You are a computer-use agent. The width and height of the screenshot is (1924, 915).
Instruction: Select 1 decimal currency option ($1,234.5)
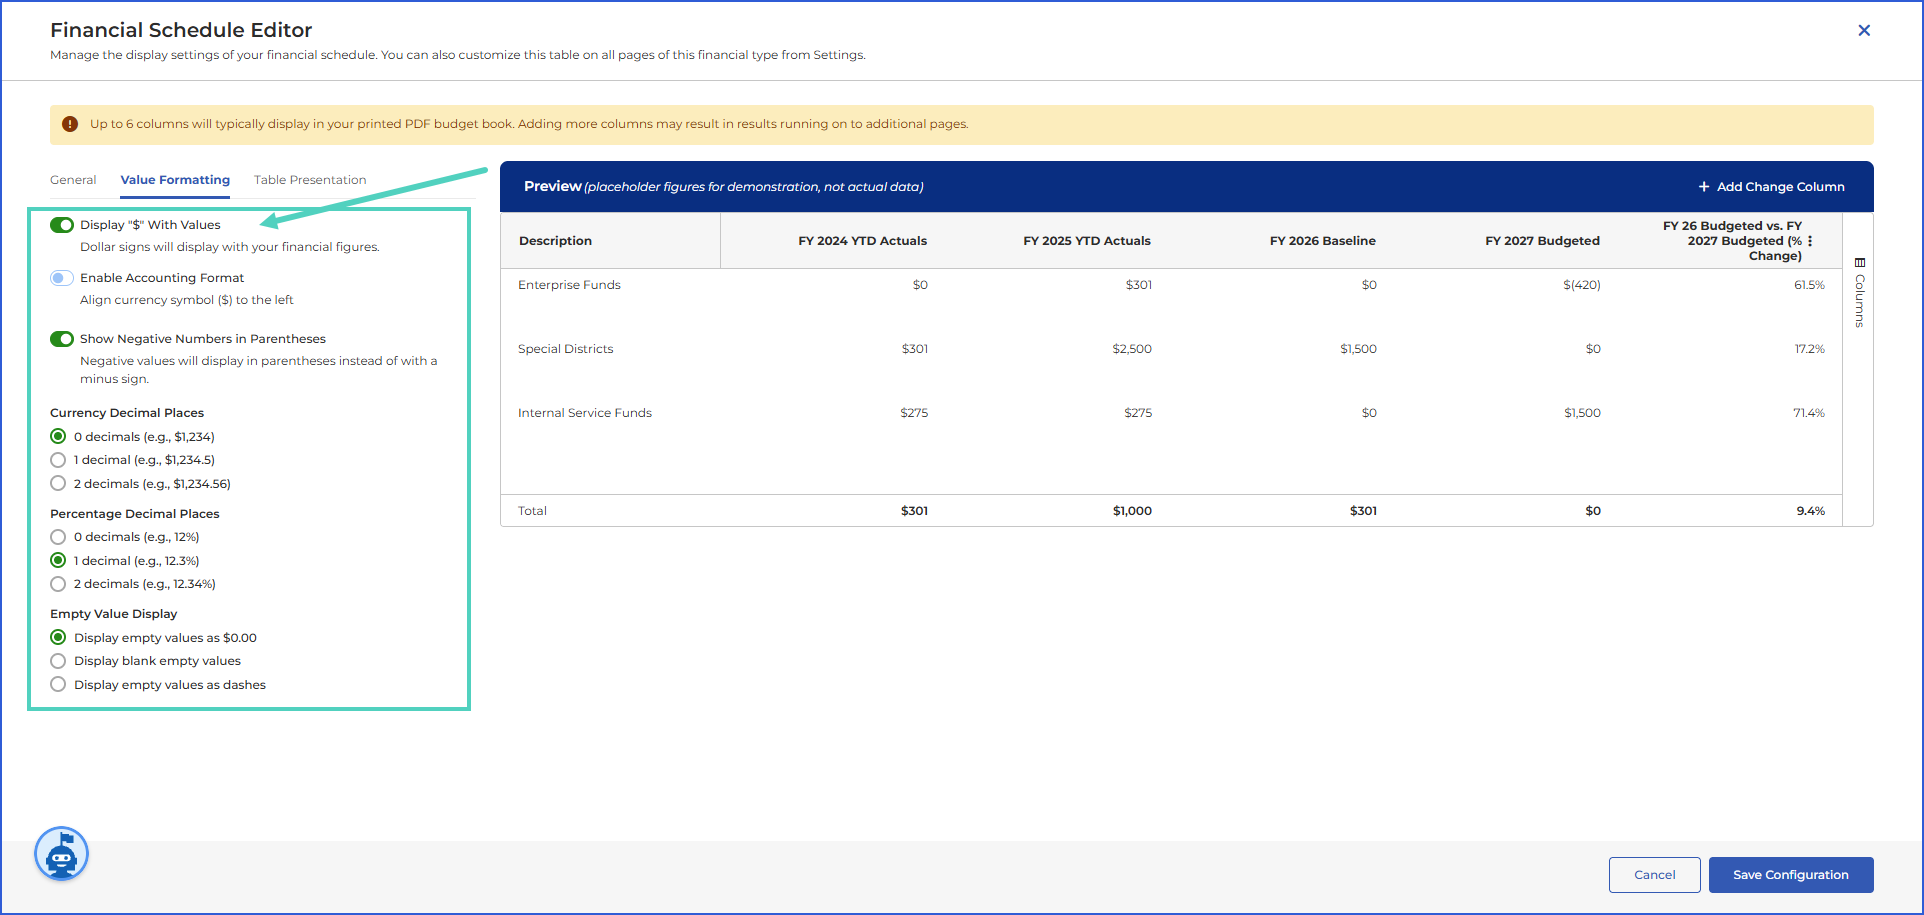click(x=58, y=460)
